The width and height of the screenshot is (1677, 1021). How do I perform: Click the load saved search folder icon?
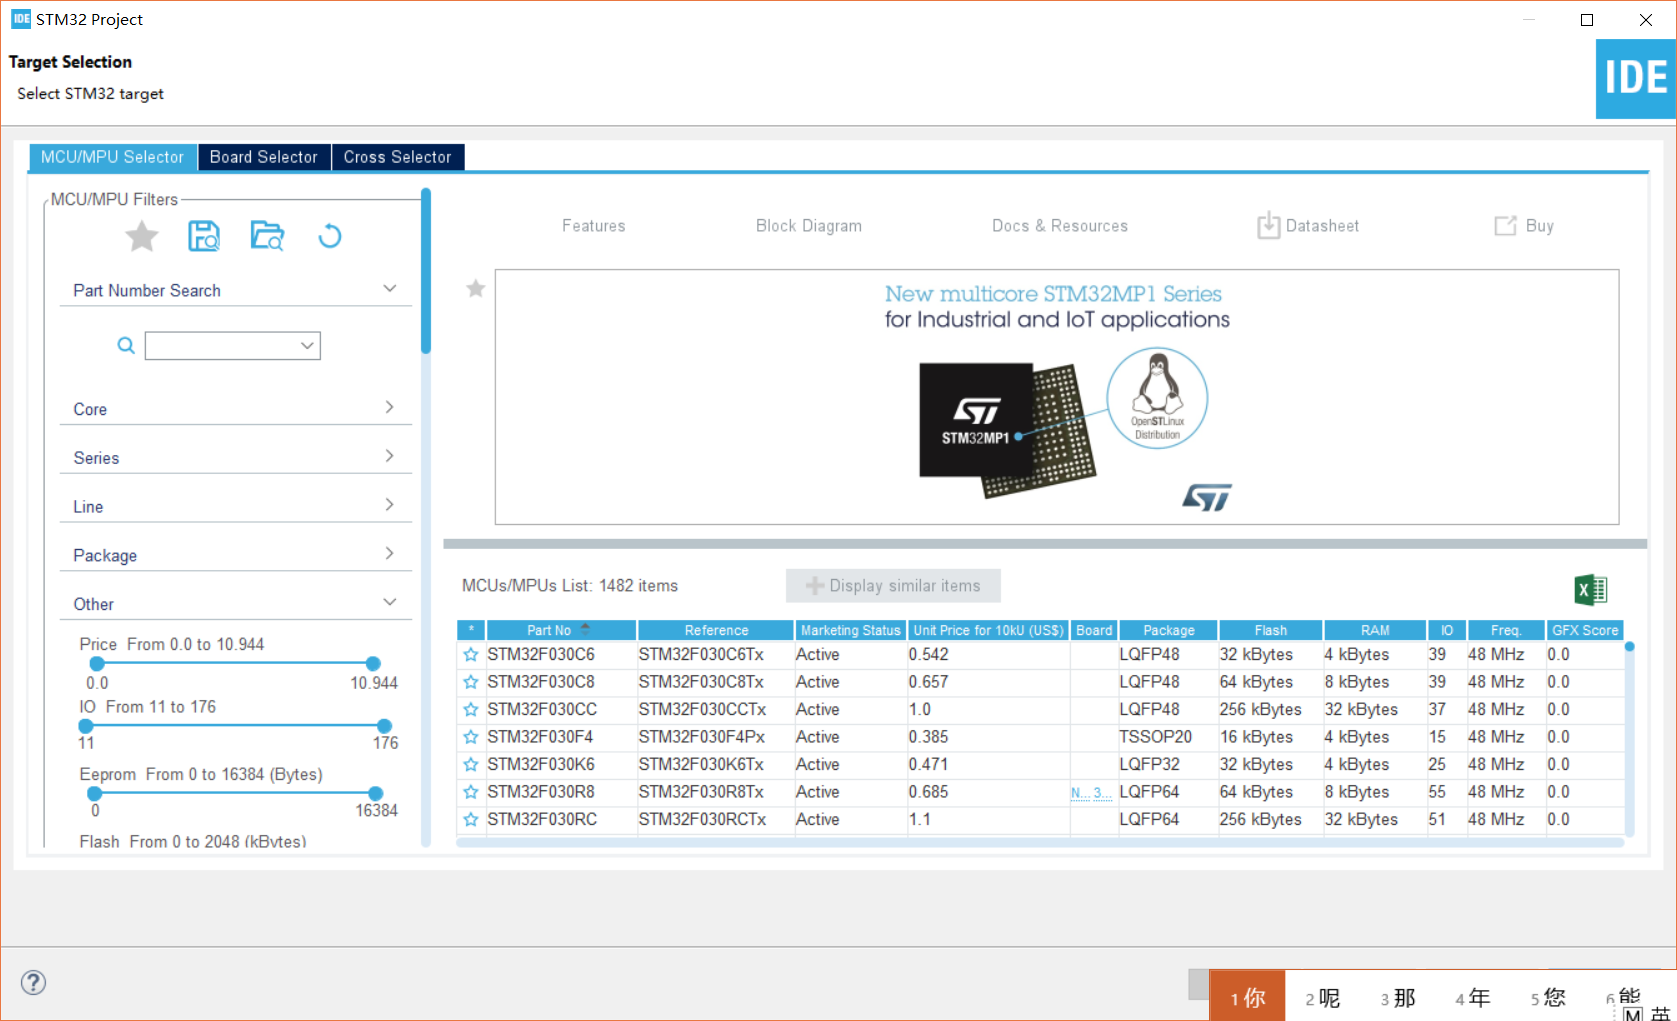(x=267, y=236)
